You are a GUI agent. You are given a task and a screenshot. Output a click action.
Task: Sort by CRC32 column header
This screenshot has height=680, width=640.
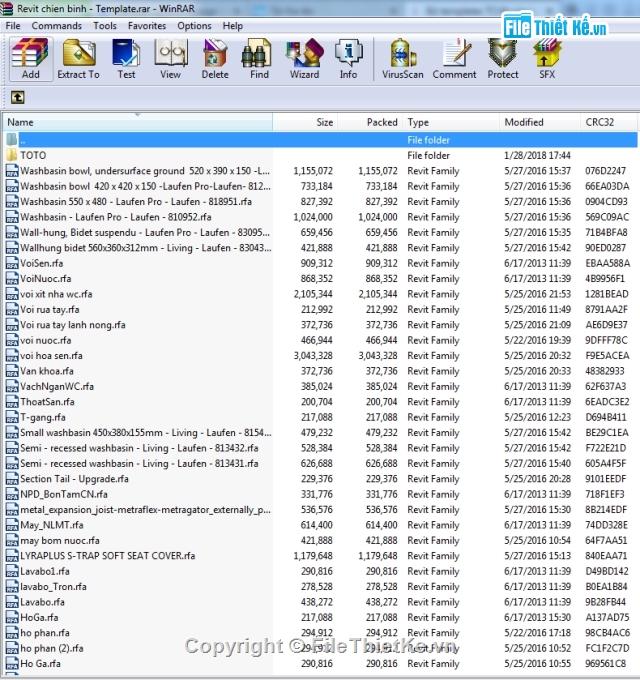(609, 122)
